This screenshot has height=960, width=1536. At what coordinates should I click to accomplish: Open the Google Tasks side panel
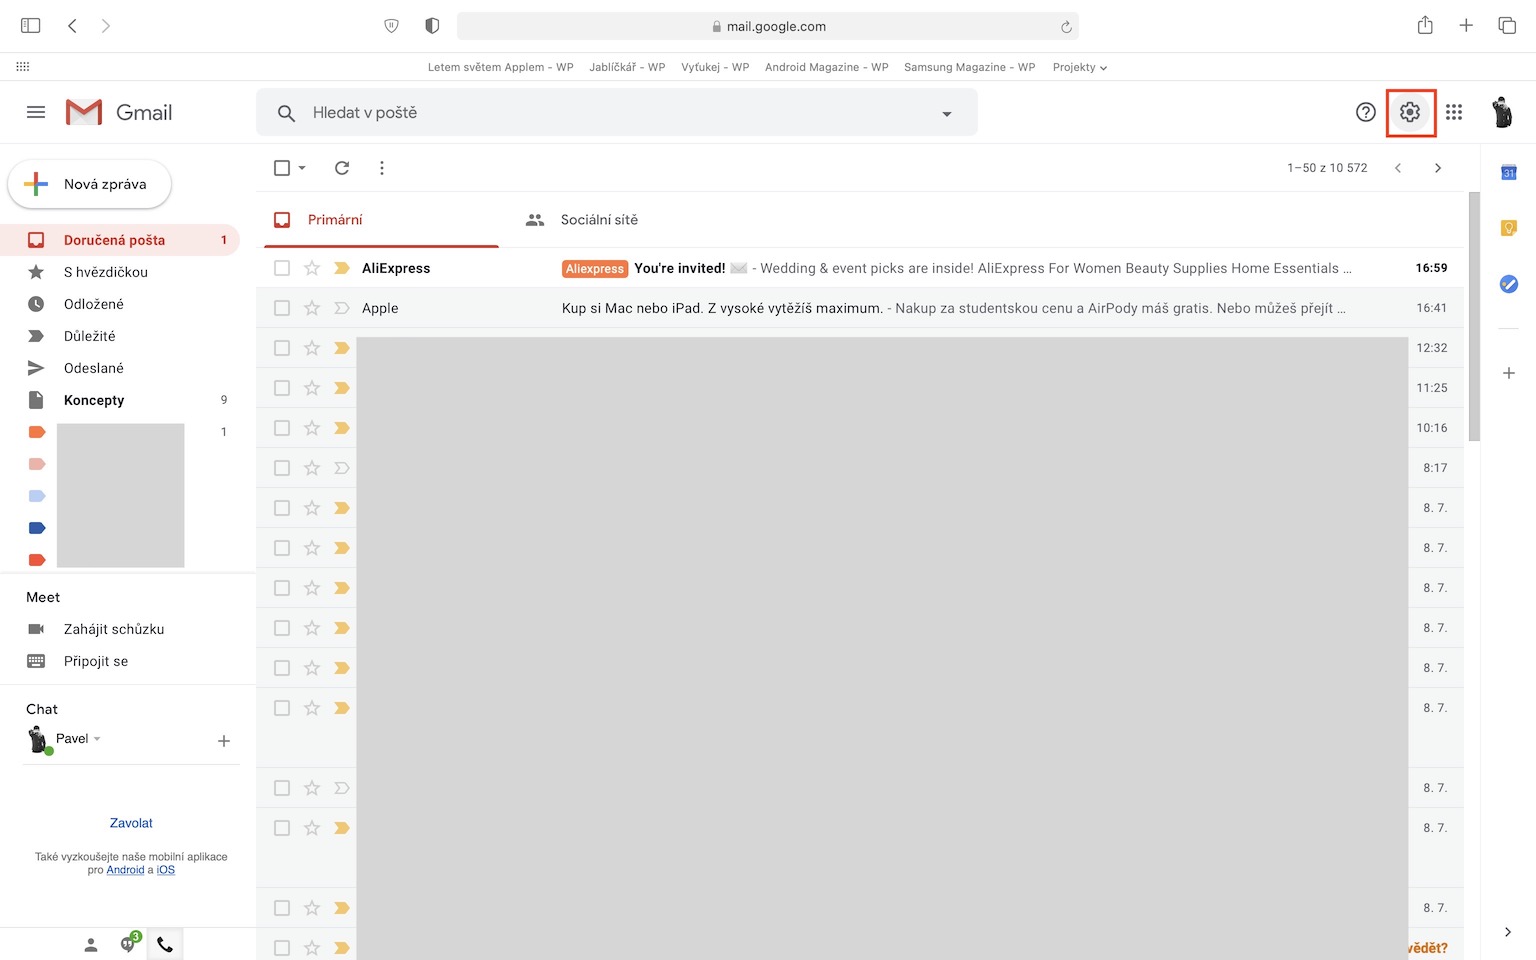1509,285
